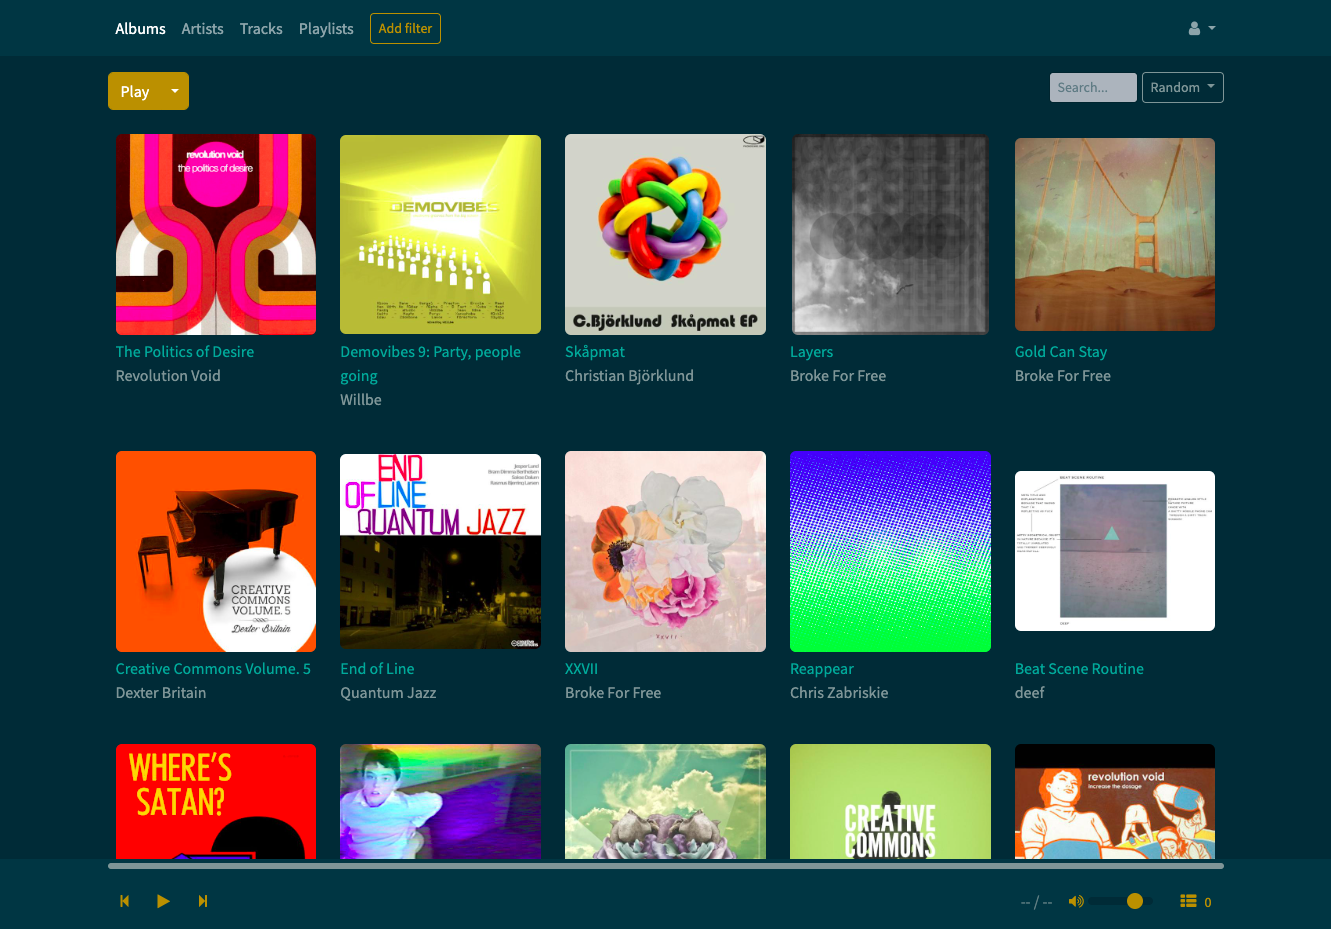Select artist name Chris Zabriskie
This screenshot has height=929, width=1331.
pos(839,693)
